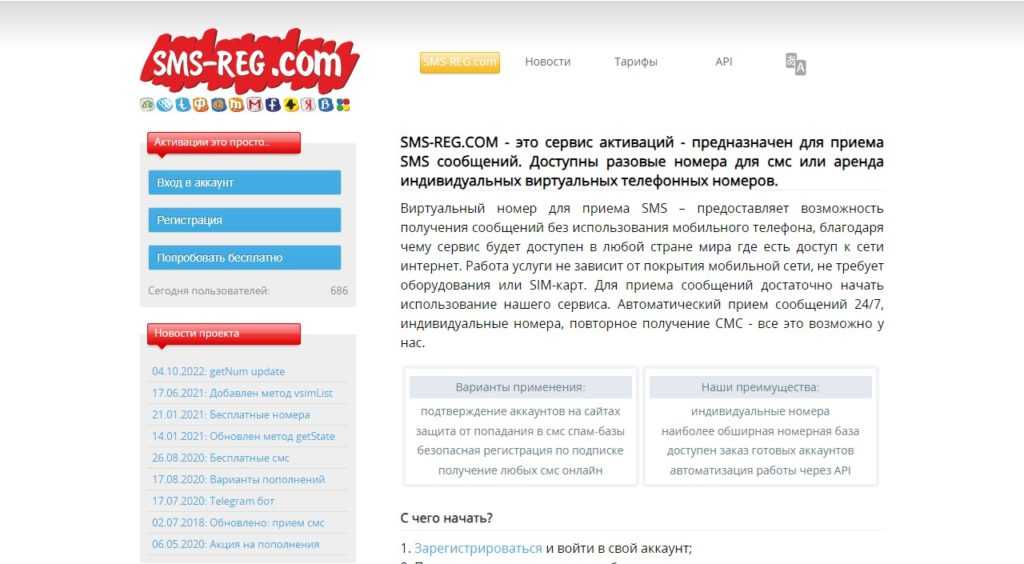1024x564 pixels.
Task: Go to the API menu item
Action: [724, 61]
